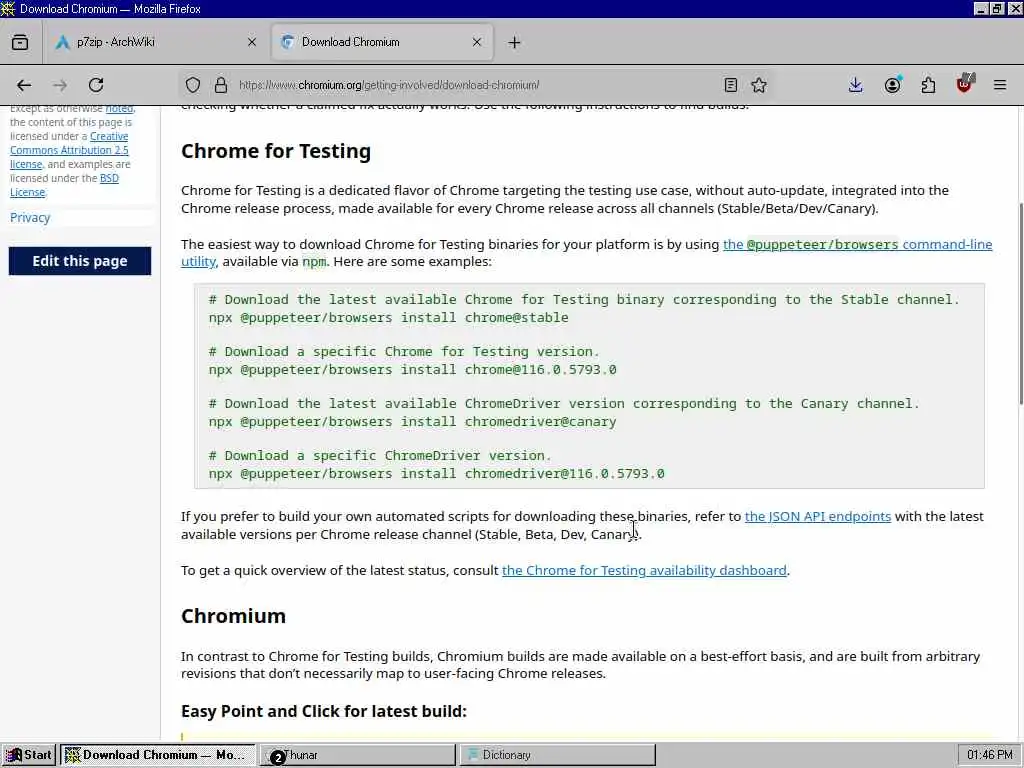Screen dimensions: 1024x768
Task: Click 'Easy Point and Click for latest build' heading
Action: [x=324, y=711]
